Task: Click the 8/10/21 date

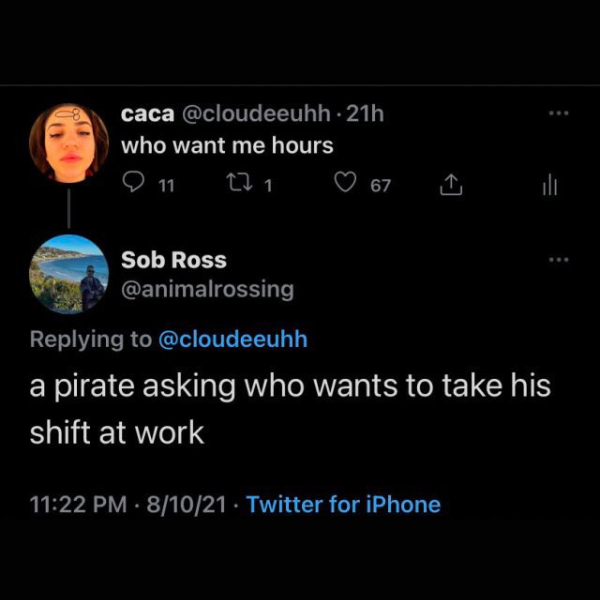Action: [x=187, y=504]
